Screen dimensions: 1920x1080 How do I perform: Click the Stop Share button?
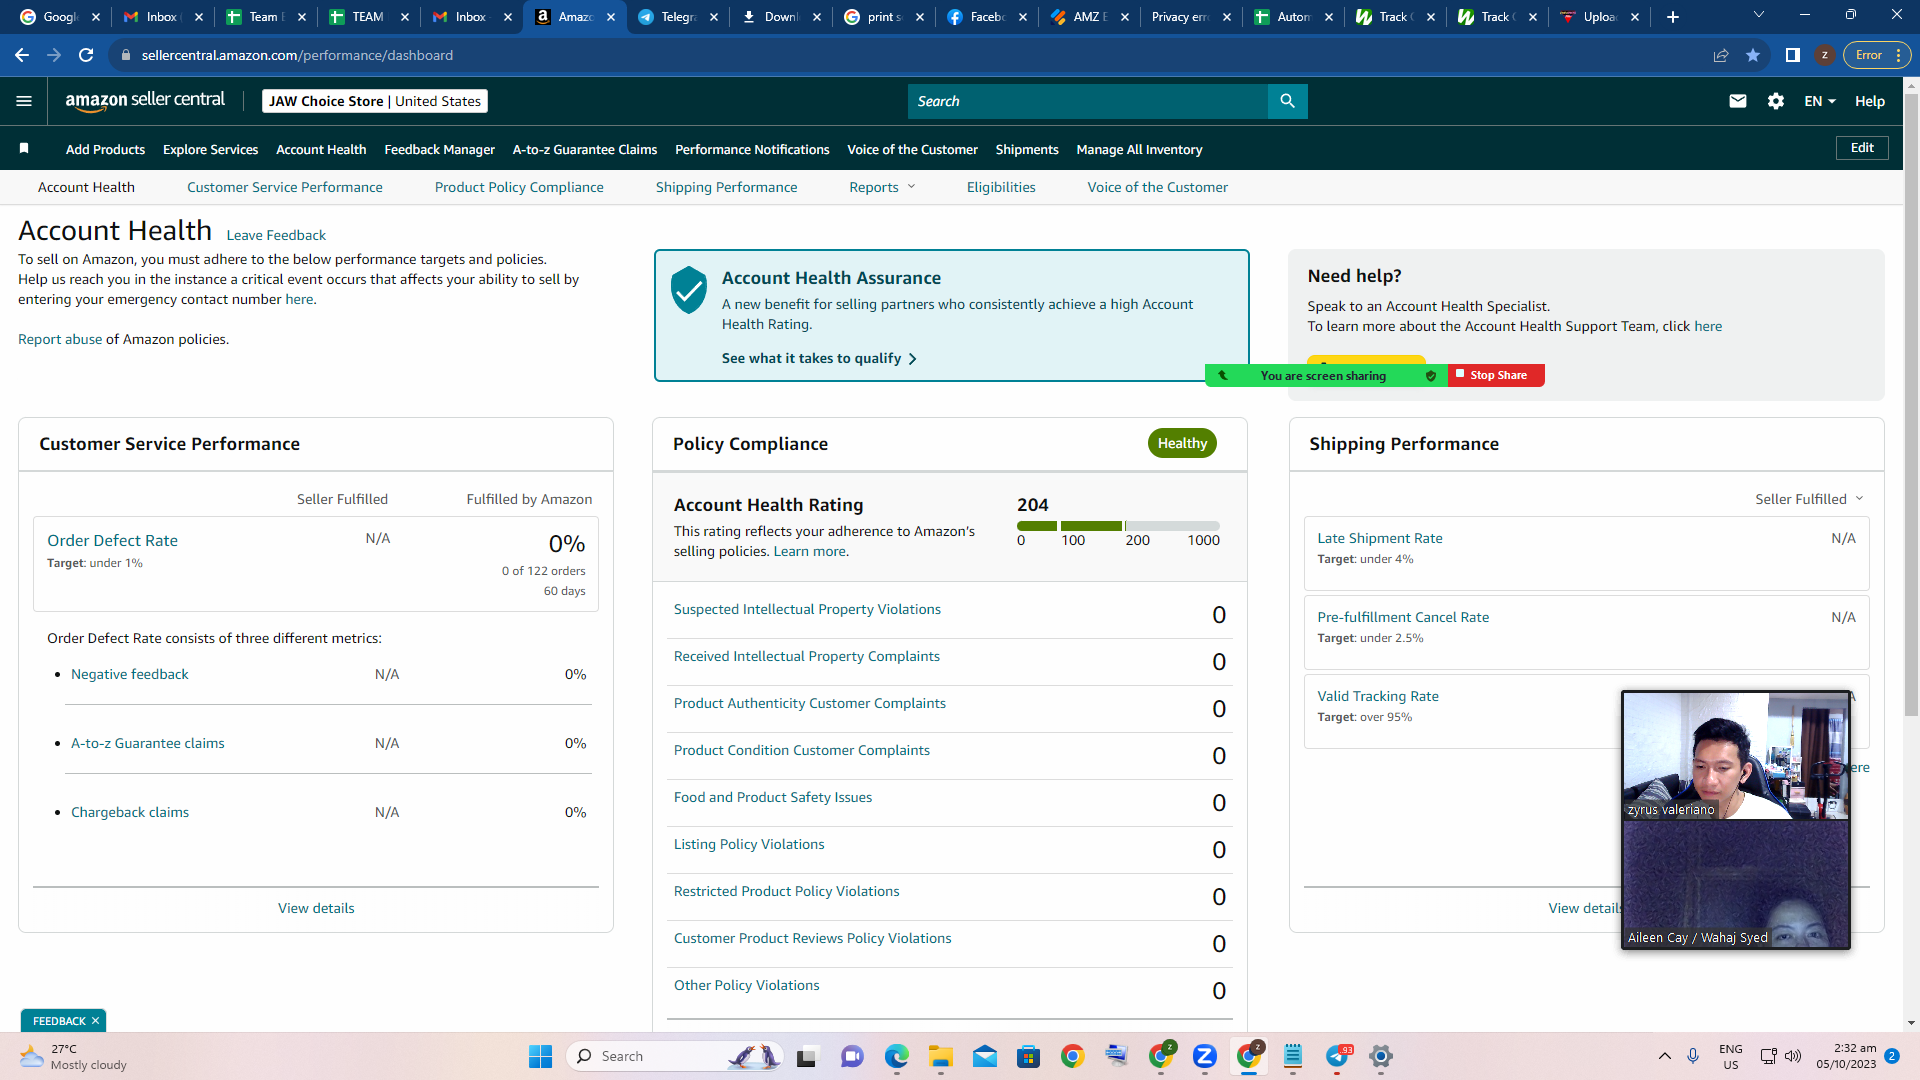coord(1497,375)
